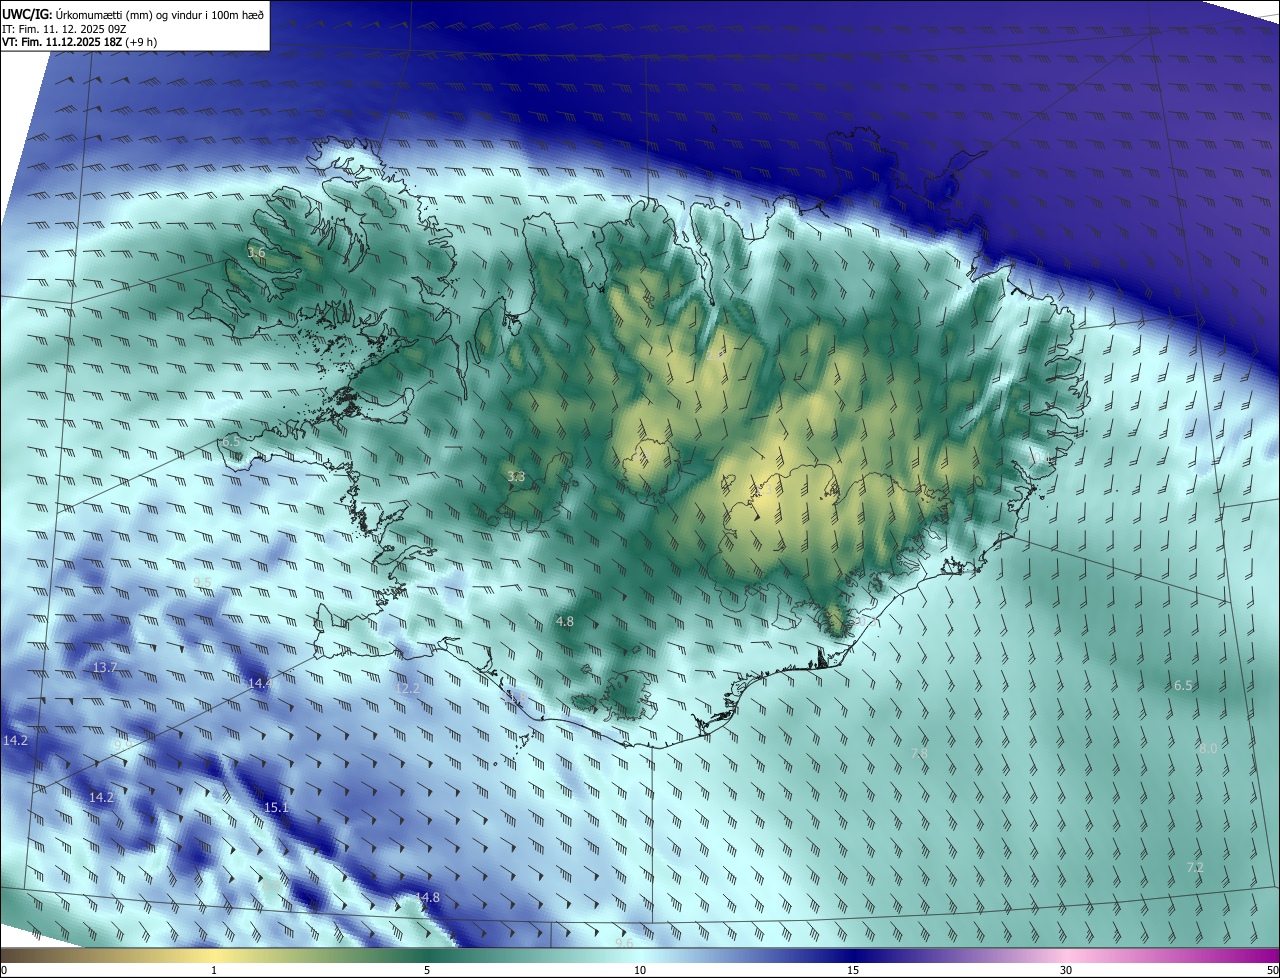The width and height of the screenshot is (1280, 978).
Task: Click the 3.6 value over the Westfjords
Action: [x=257, y=253]
